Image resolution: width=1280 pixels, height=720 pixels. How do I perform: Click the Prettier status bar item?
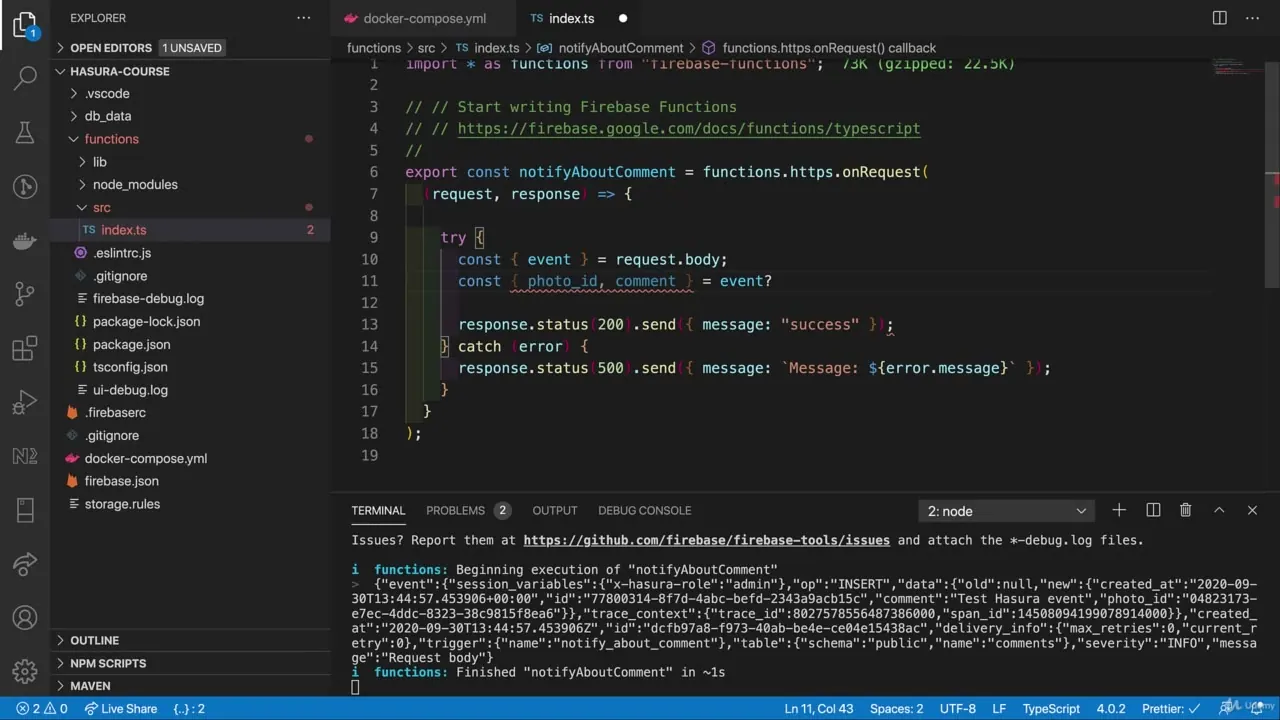click(x=1171, y=708)
